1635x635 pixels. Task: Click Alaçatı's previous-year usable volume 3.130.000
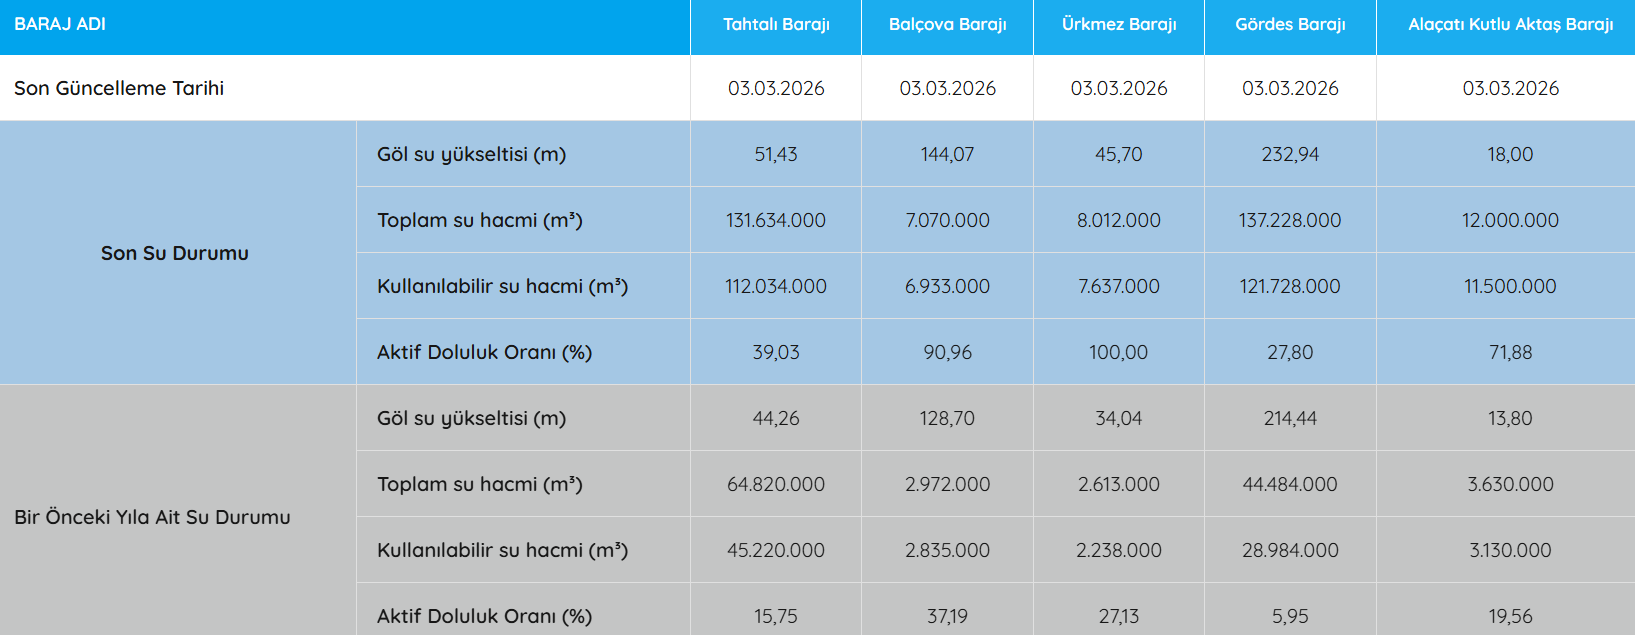(x=1510, y=550)
